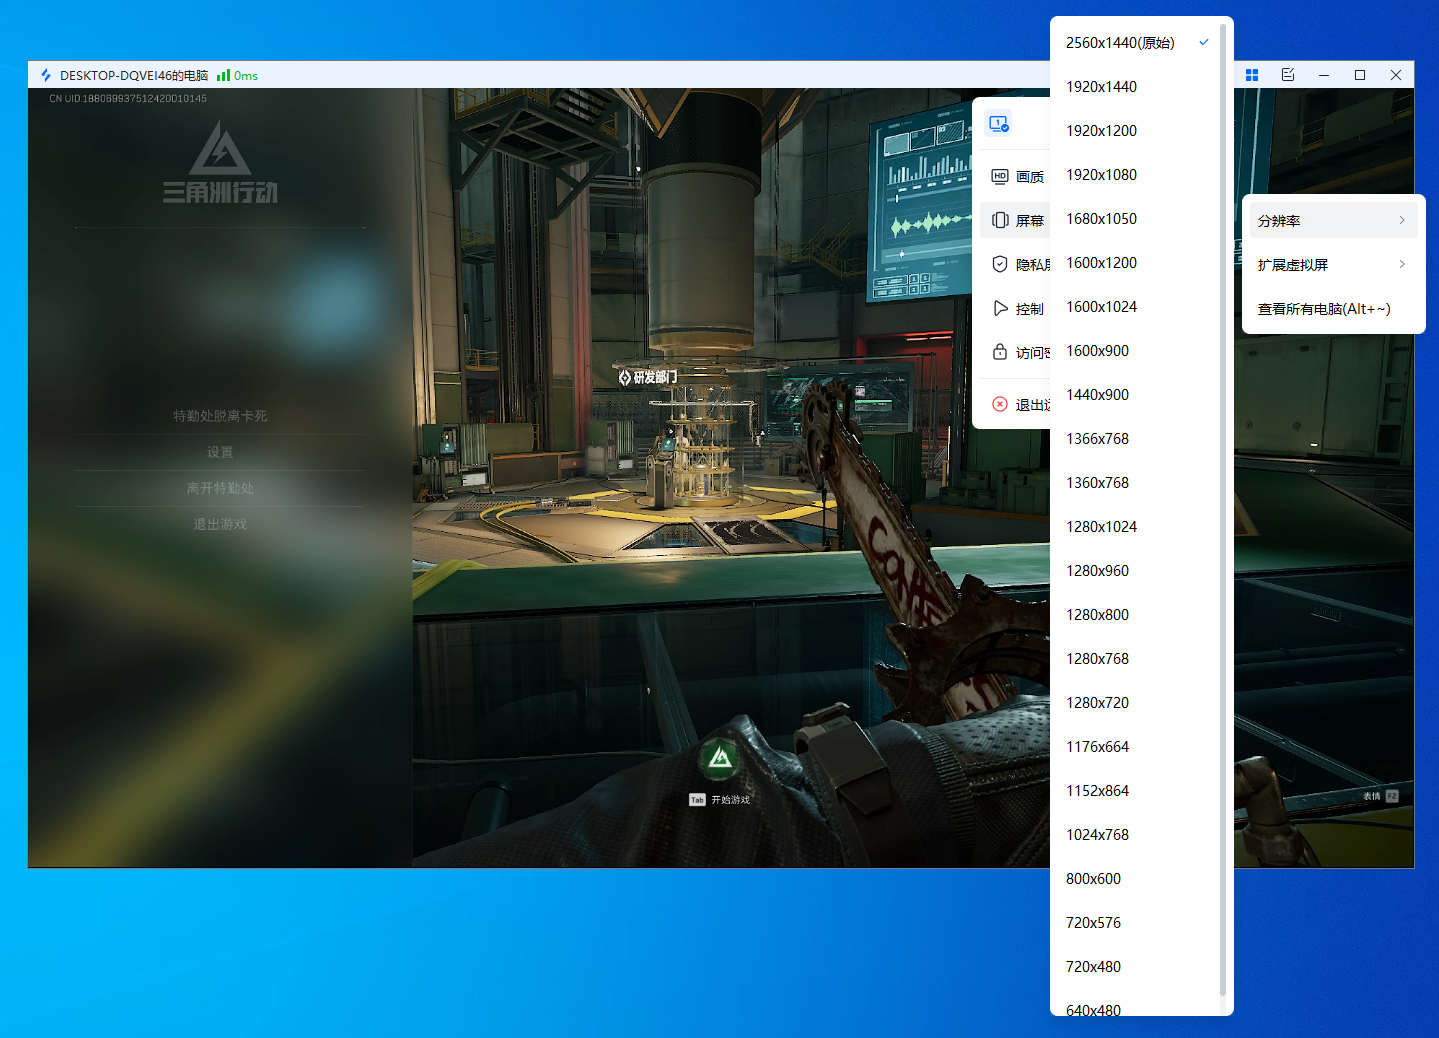Click the HD 画质 quality icon
Screen dimensions: 1439x1038
1000,177
